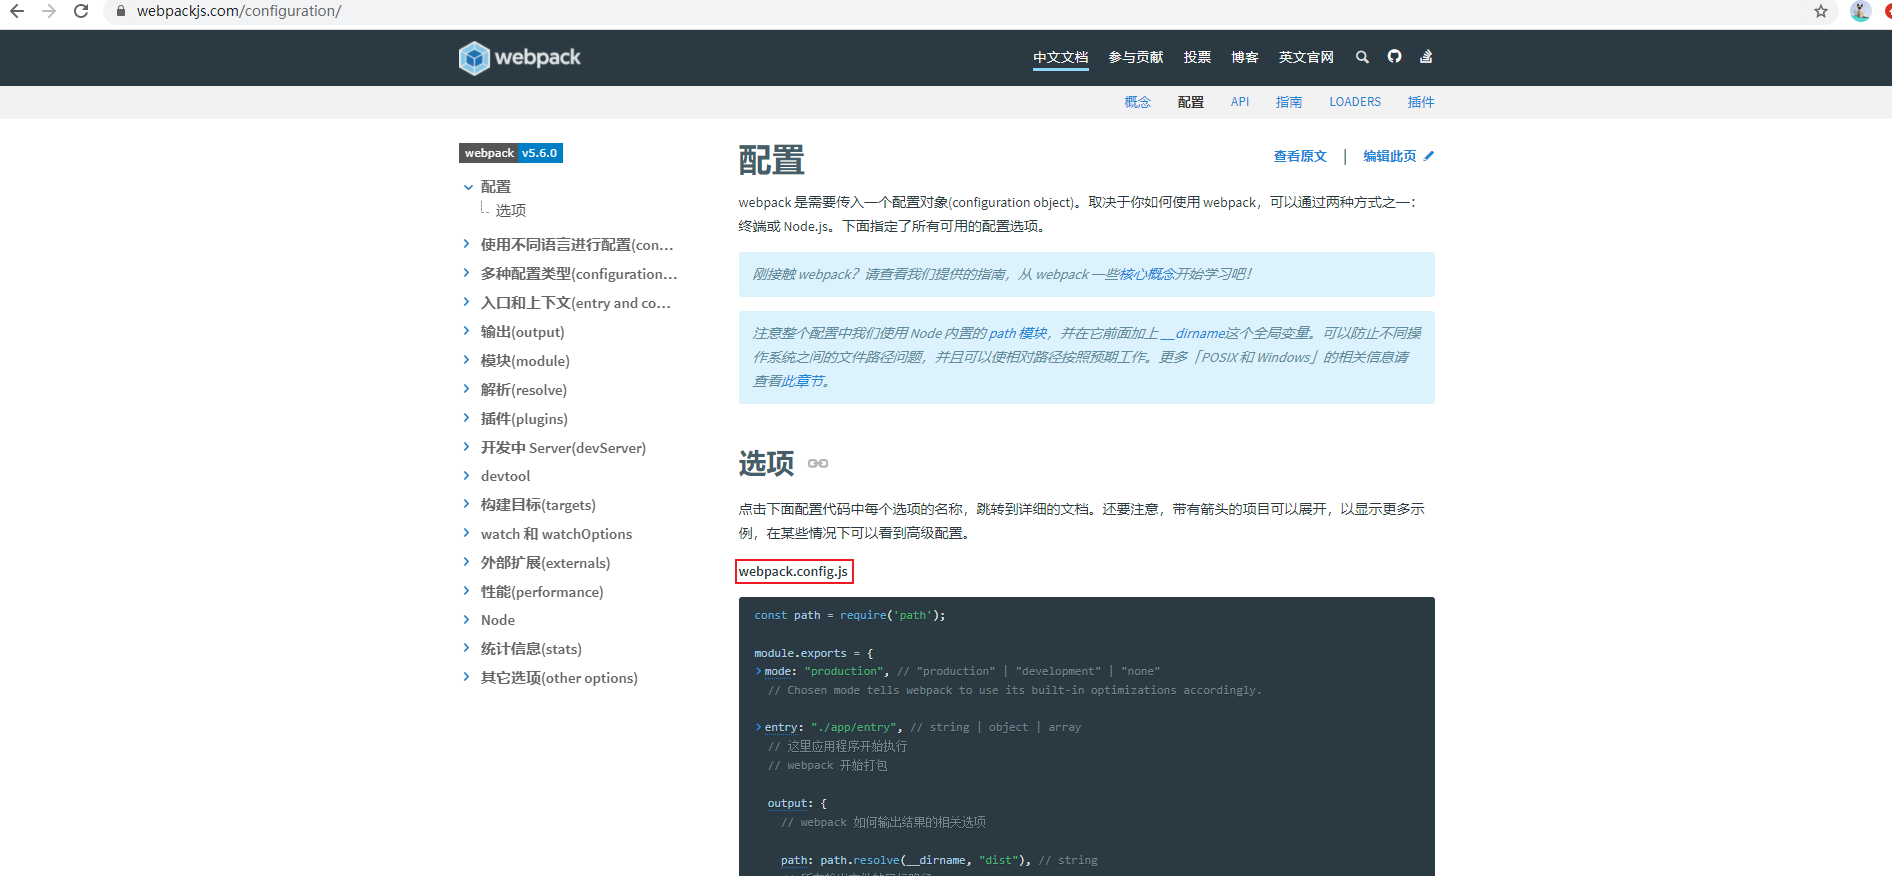Open 开发中 Server(devServer) in sidebar
This screenshot has height=876, width=1892.
[563, 447]
